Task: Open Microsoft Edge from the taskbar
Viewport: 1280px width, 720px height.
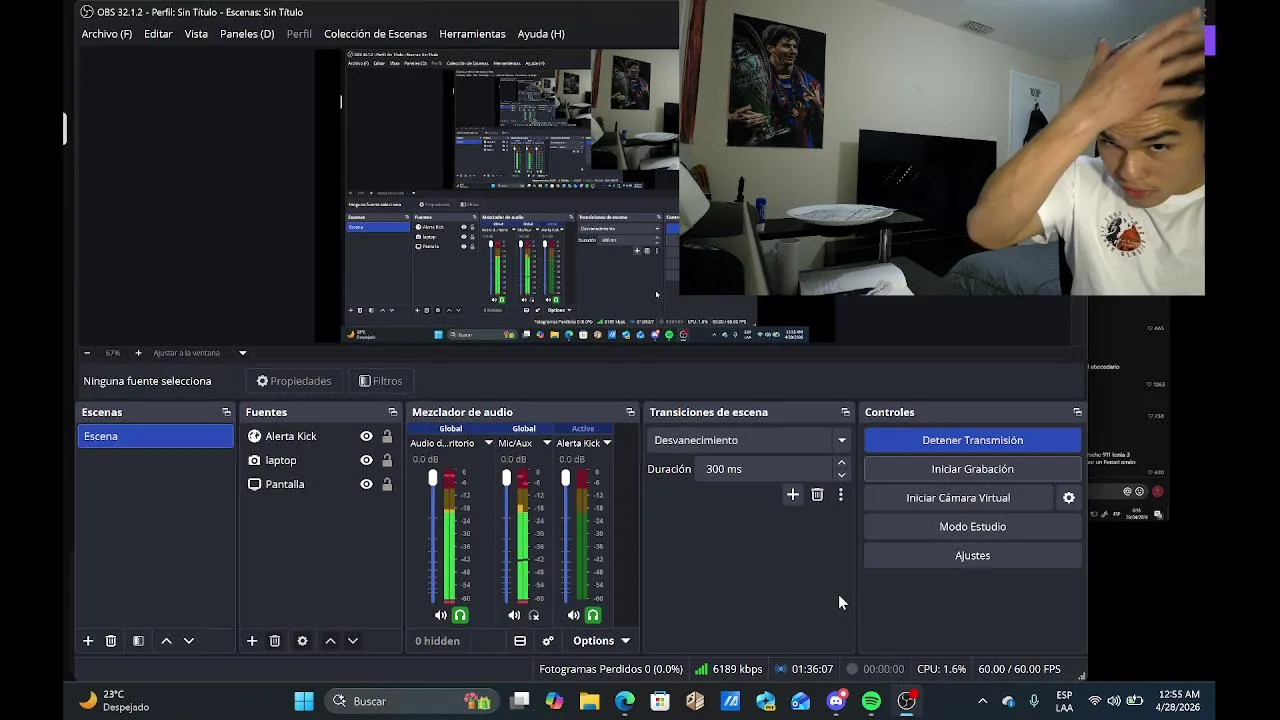Action: tap(625, 701)
